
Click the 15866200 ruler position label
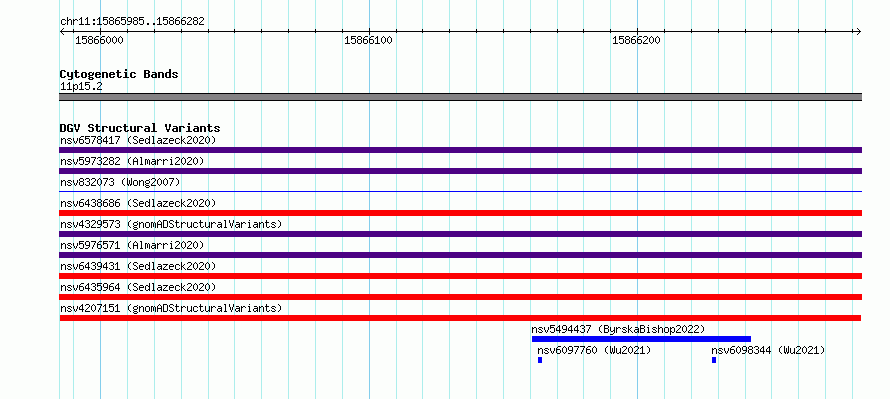coord(636,40)
